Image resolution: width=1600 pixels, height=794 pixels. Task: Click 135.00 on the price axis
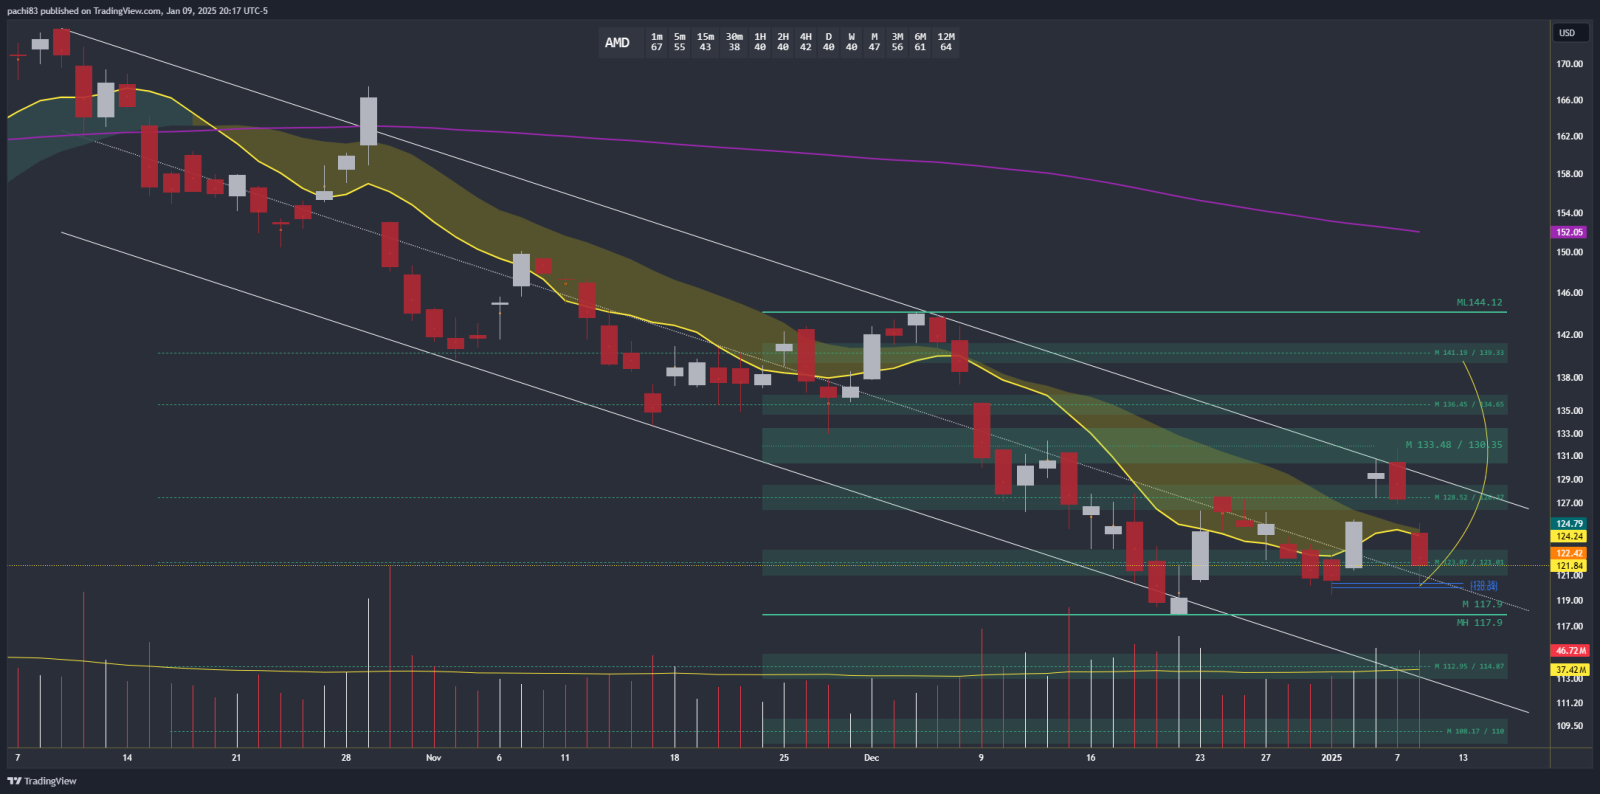click(1569, 411)
